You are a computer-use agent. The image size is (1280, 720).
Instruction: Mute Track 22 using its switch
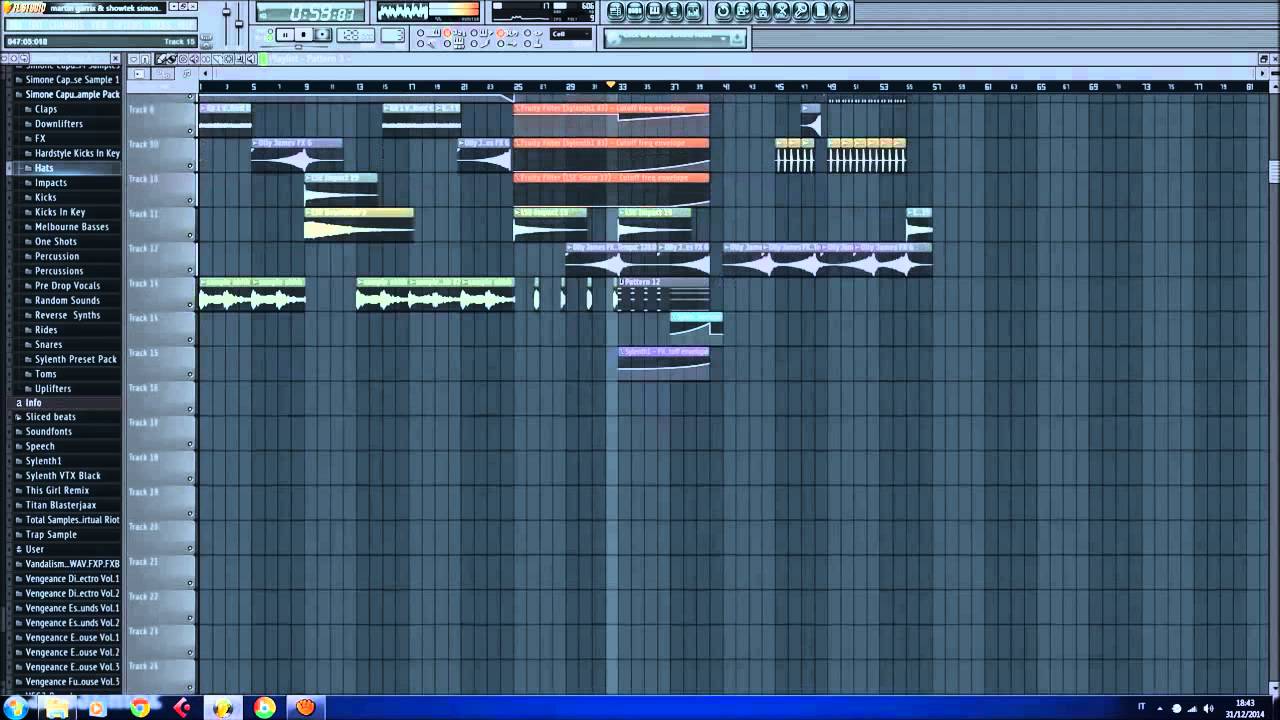190,618
